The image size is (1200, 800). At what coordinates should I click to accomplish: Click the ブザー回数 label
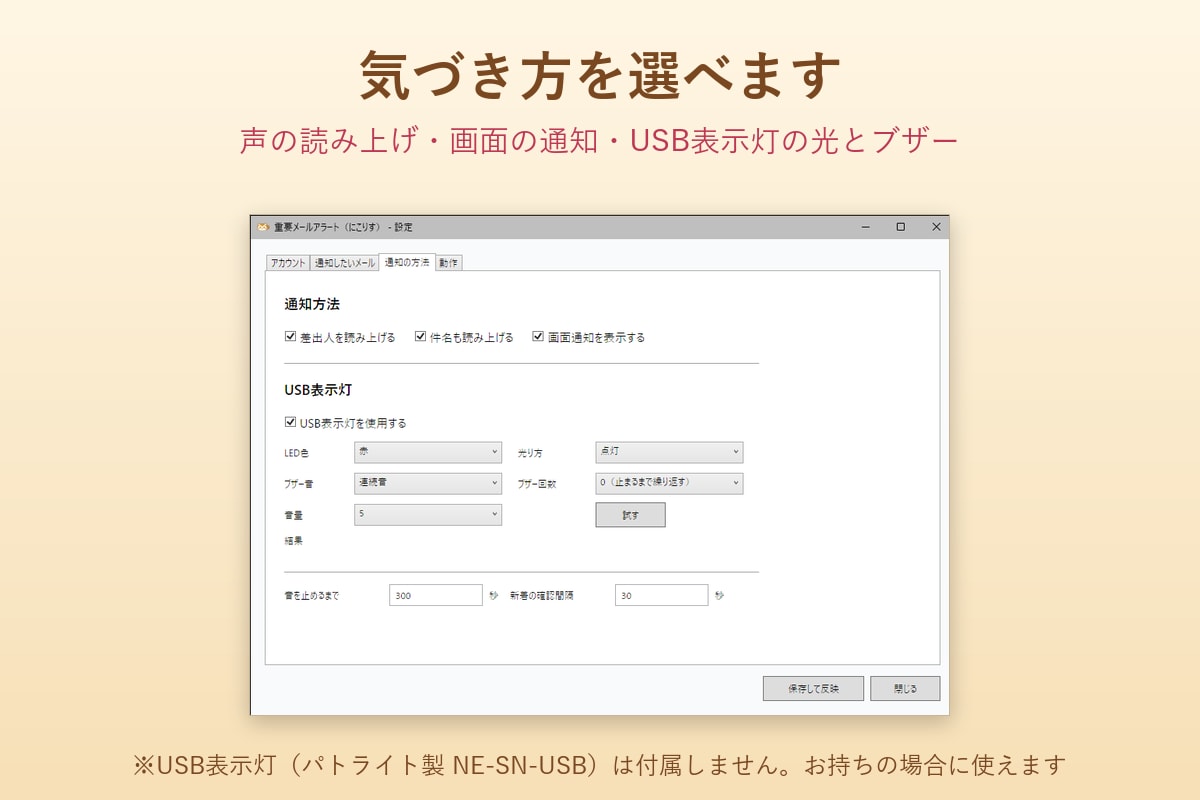(x=536, y=484)
